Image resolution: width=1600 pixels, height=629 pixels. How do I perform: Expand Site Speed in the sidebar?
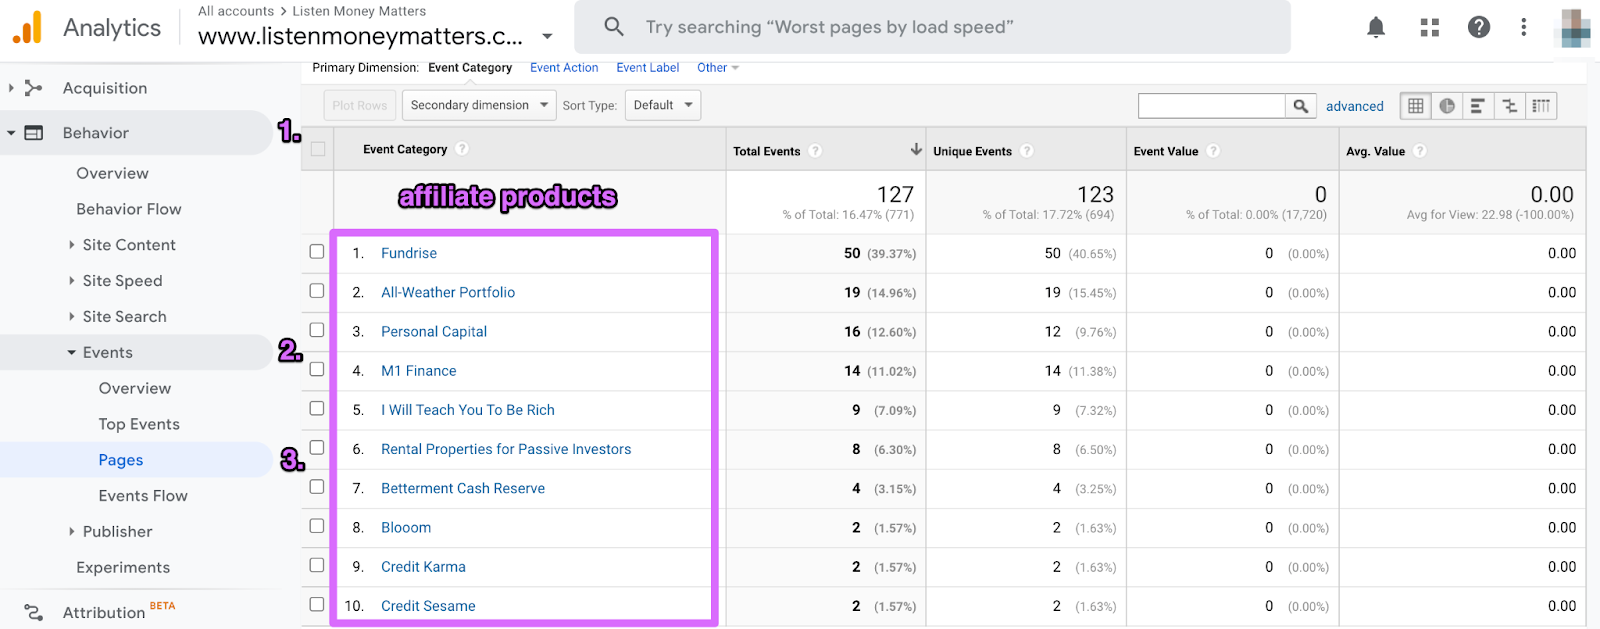click(72, 281)
